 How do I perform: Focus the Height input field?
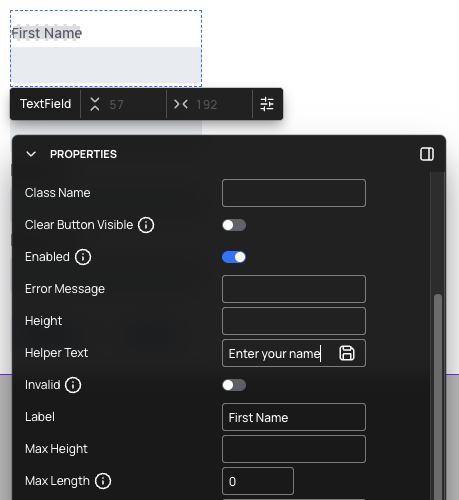click(294, 321)
